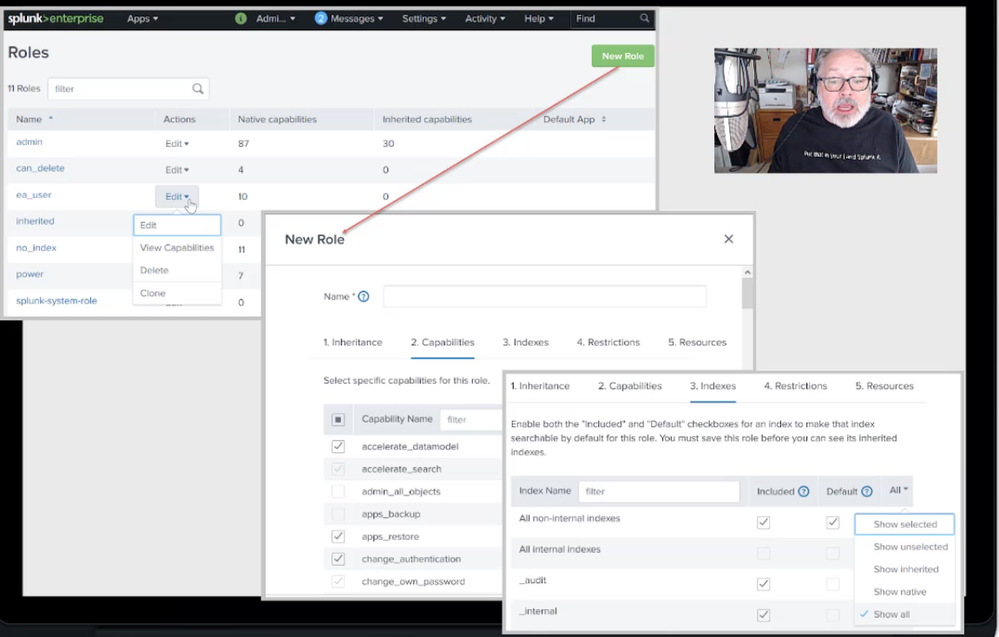Click the roles filter input field
Image resolution: width=999 pixels, height=637 pixels.
point(128,89)
